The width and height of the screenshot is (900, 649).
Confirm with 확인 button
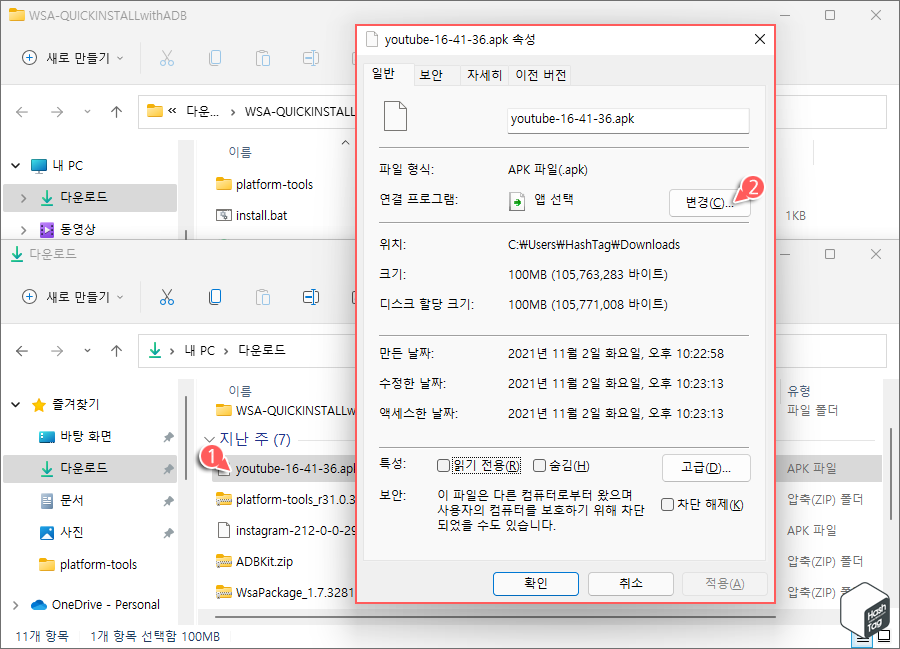pyautogui.click(x=536, y=584)
